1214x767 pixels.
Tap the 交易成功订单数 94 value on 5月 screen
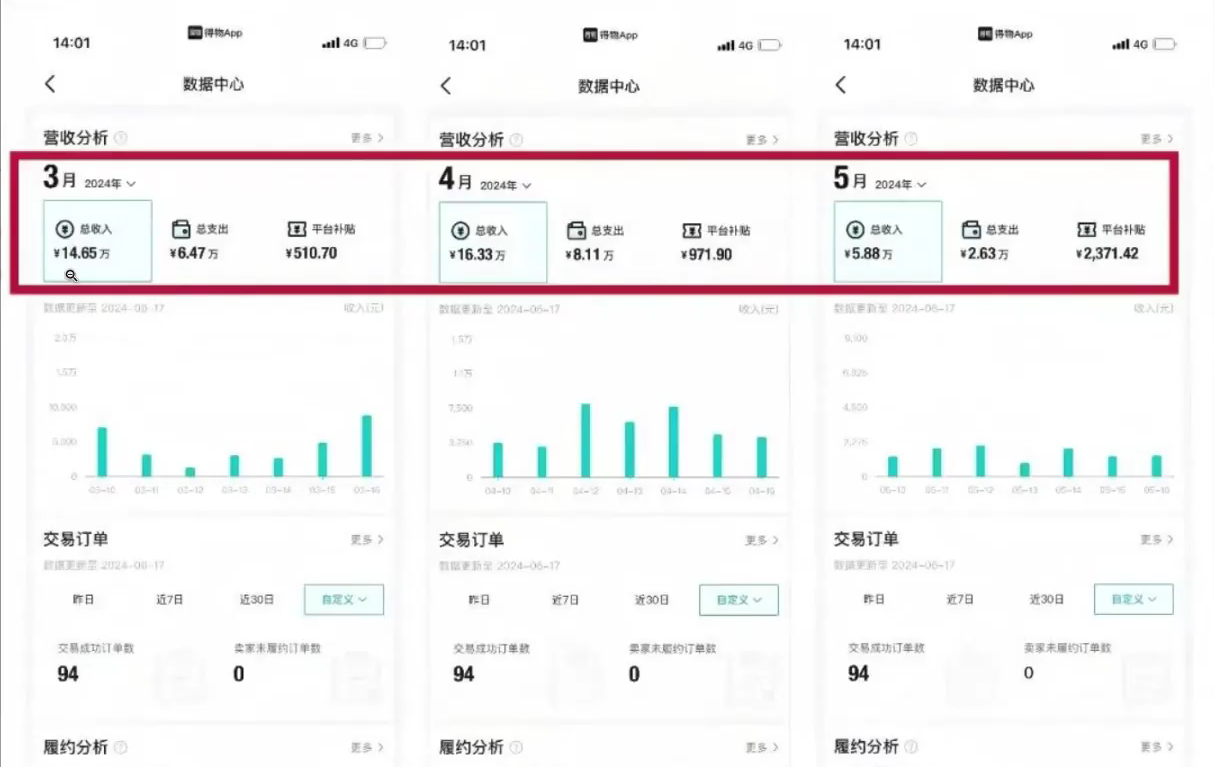click(x=859, y=674)
